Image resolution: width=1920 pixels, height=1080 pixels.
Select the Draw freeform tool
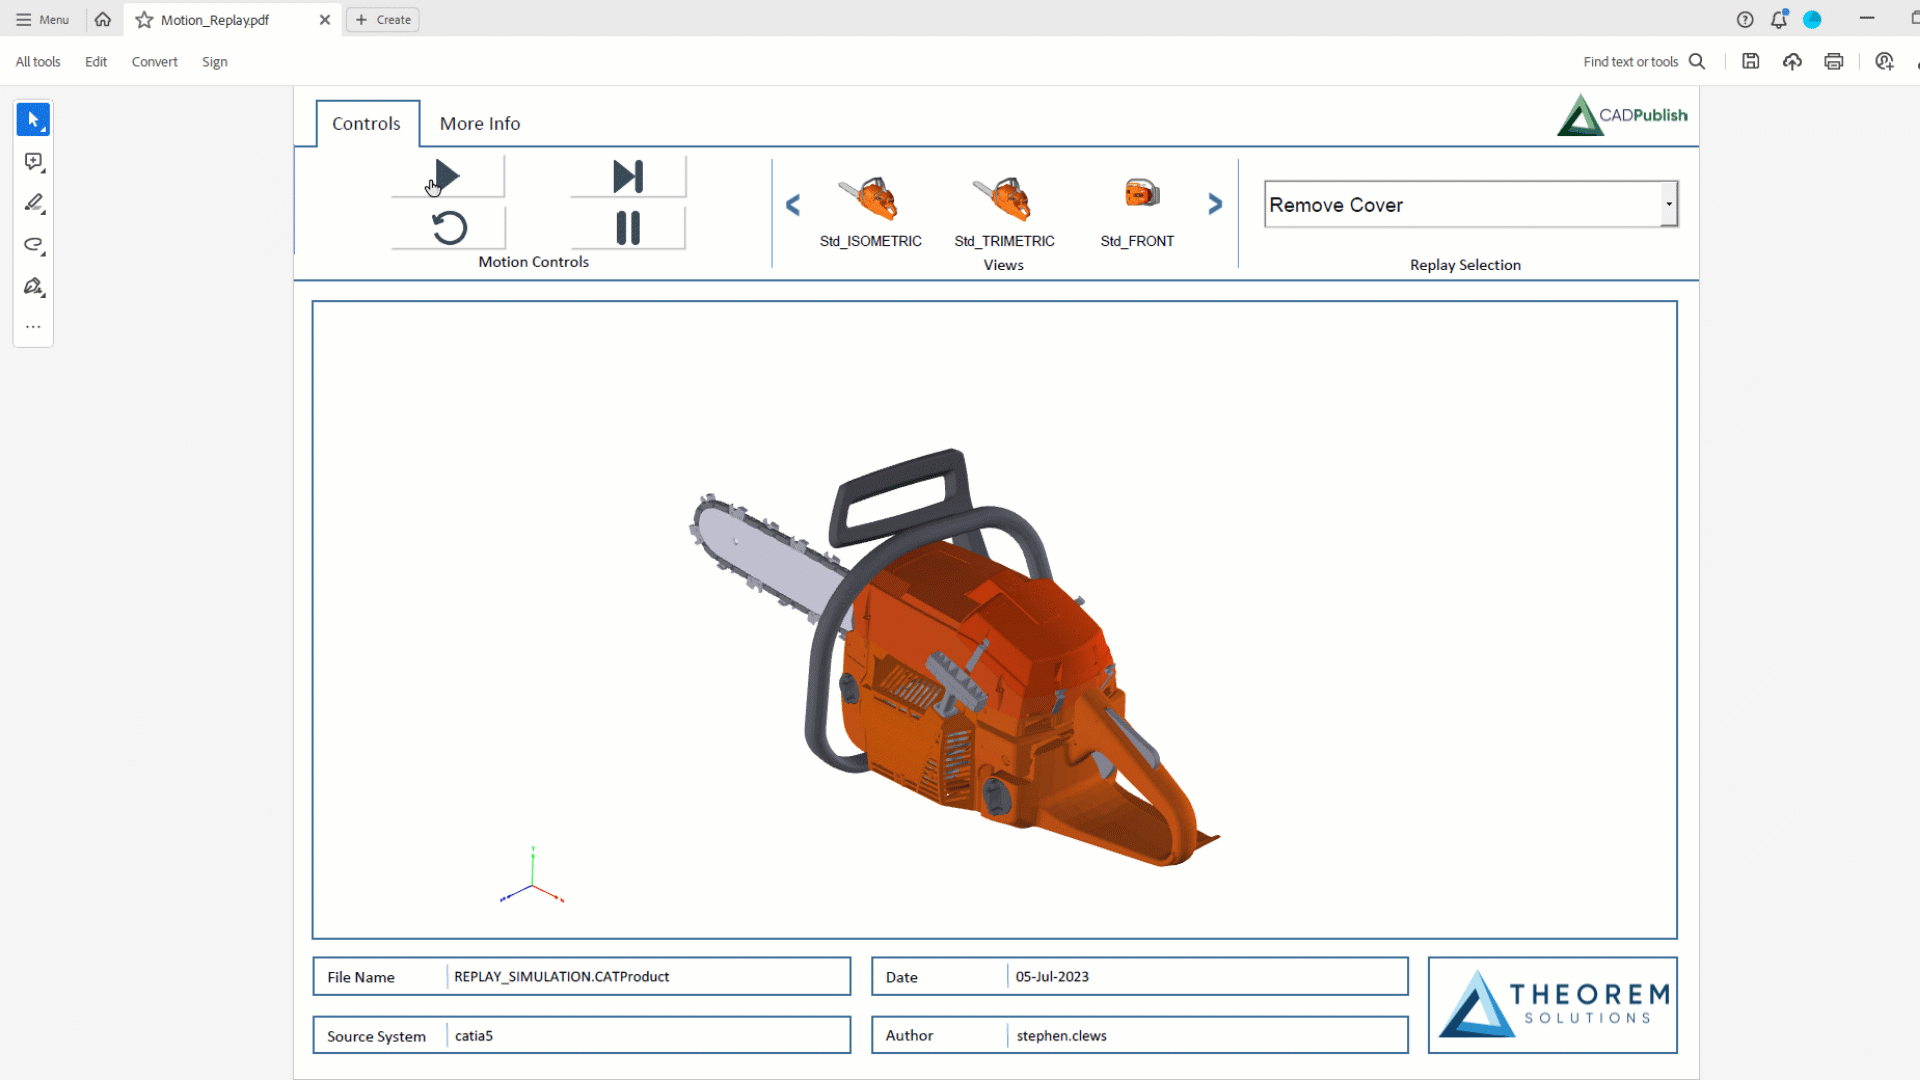(32, 245)
